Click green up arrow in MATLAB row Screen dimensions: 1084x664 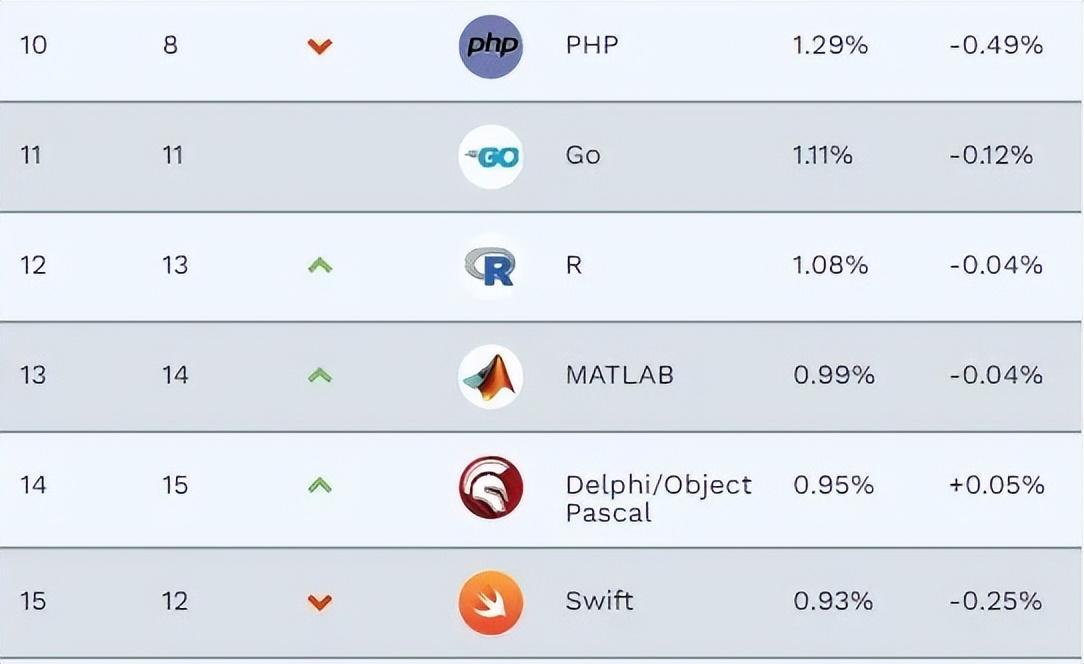(320, 376)
